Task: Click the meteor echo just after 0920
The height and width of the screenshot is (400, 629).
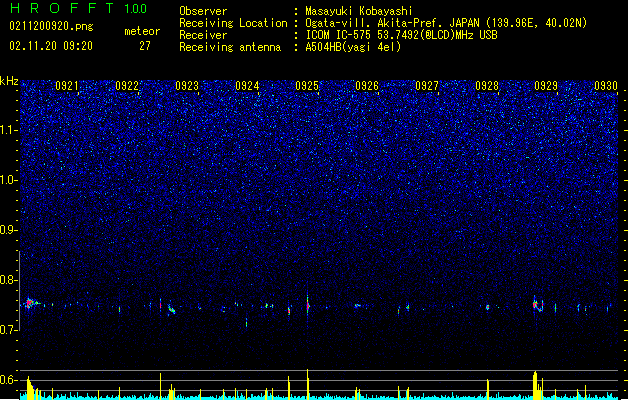Action: [30, 303]
